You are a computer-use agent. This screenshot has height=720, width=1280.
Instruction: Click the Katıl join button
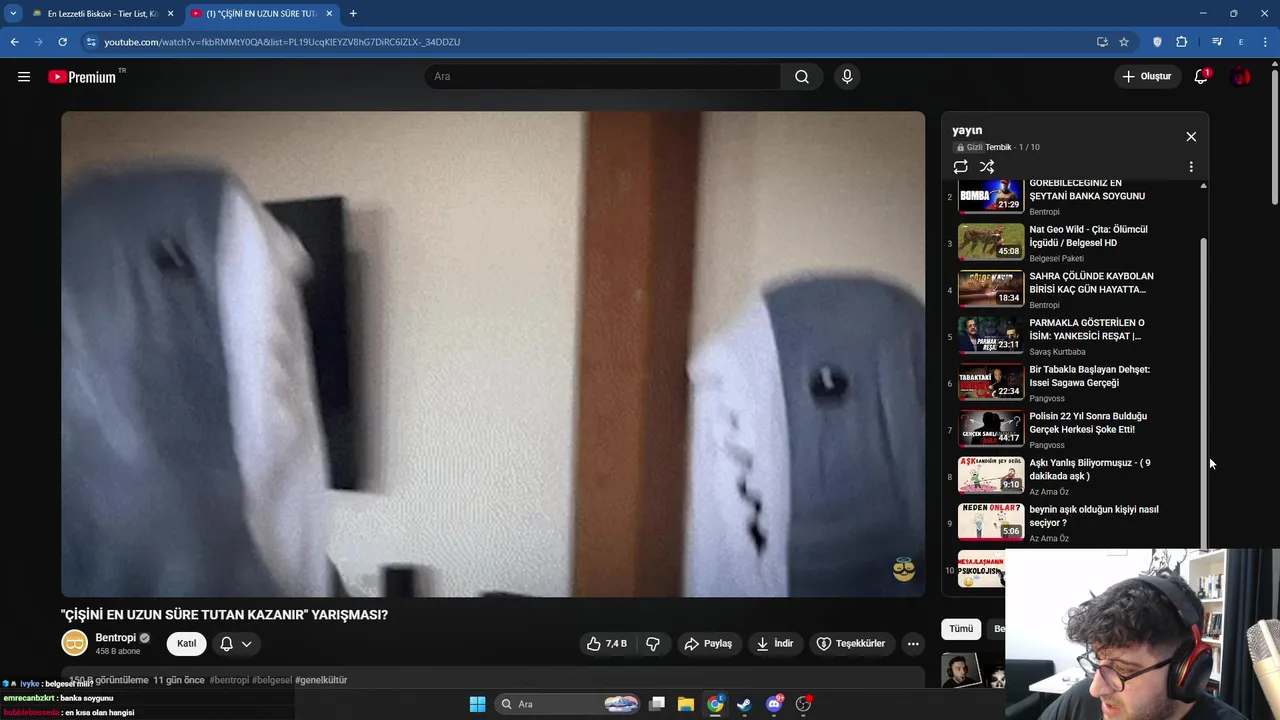186,644
